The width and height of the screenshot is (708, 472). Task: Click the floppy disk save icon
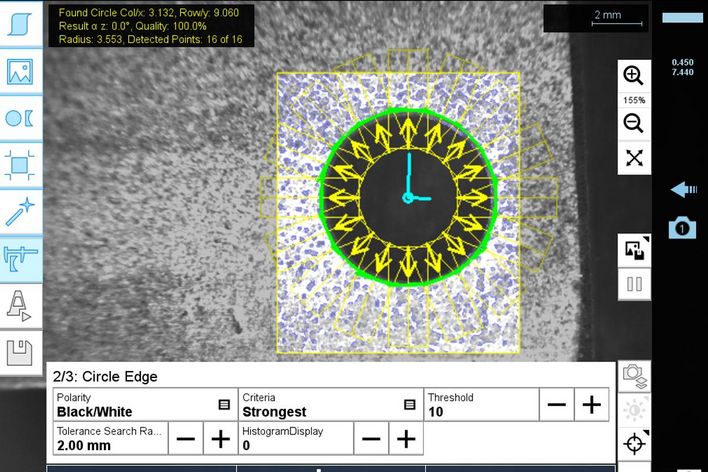(20, 352)
